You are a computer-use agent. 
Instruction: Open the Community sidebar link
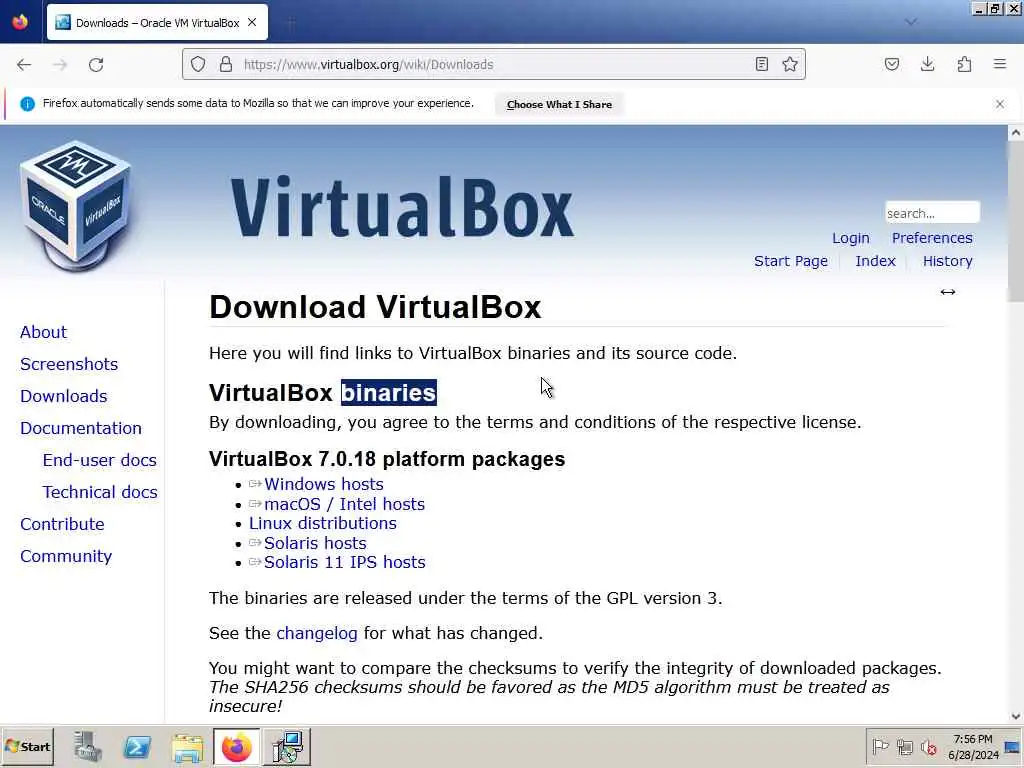[x=66, y=556]
